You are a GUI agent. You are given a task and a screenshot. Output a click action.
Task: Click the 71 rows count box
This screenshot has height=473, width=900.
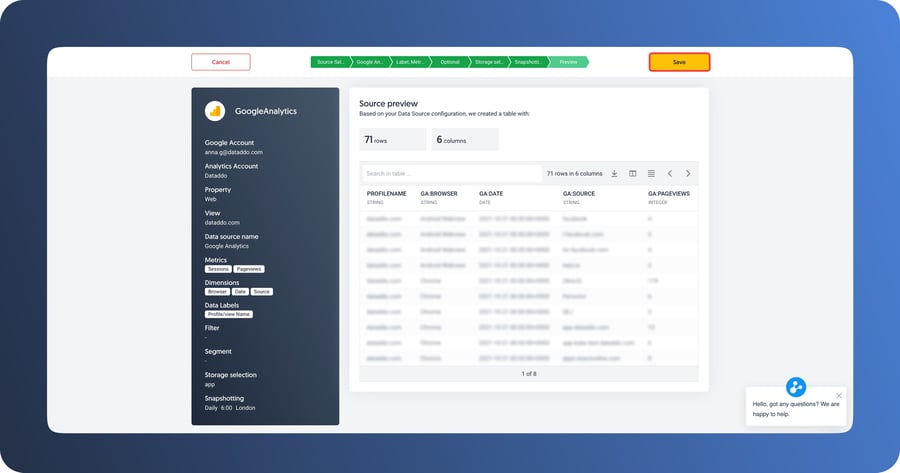pyautogui.click(x=393, y=139)
